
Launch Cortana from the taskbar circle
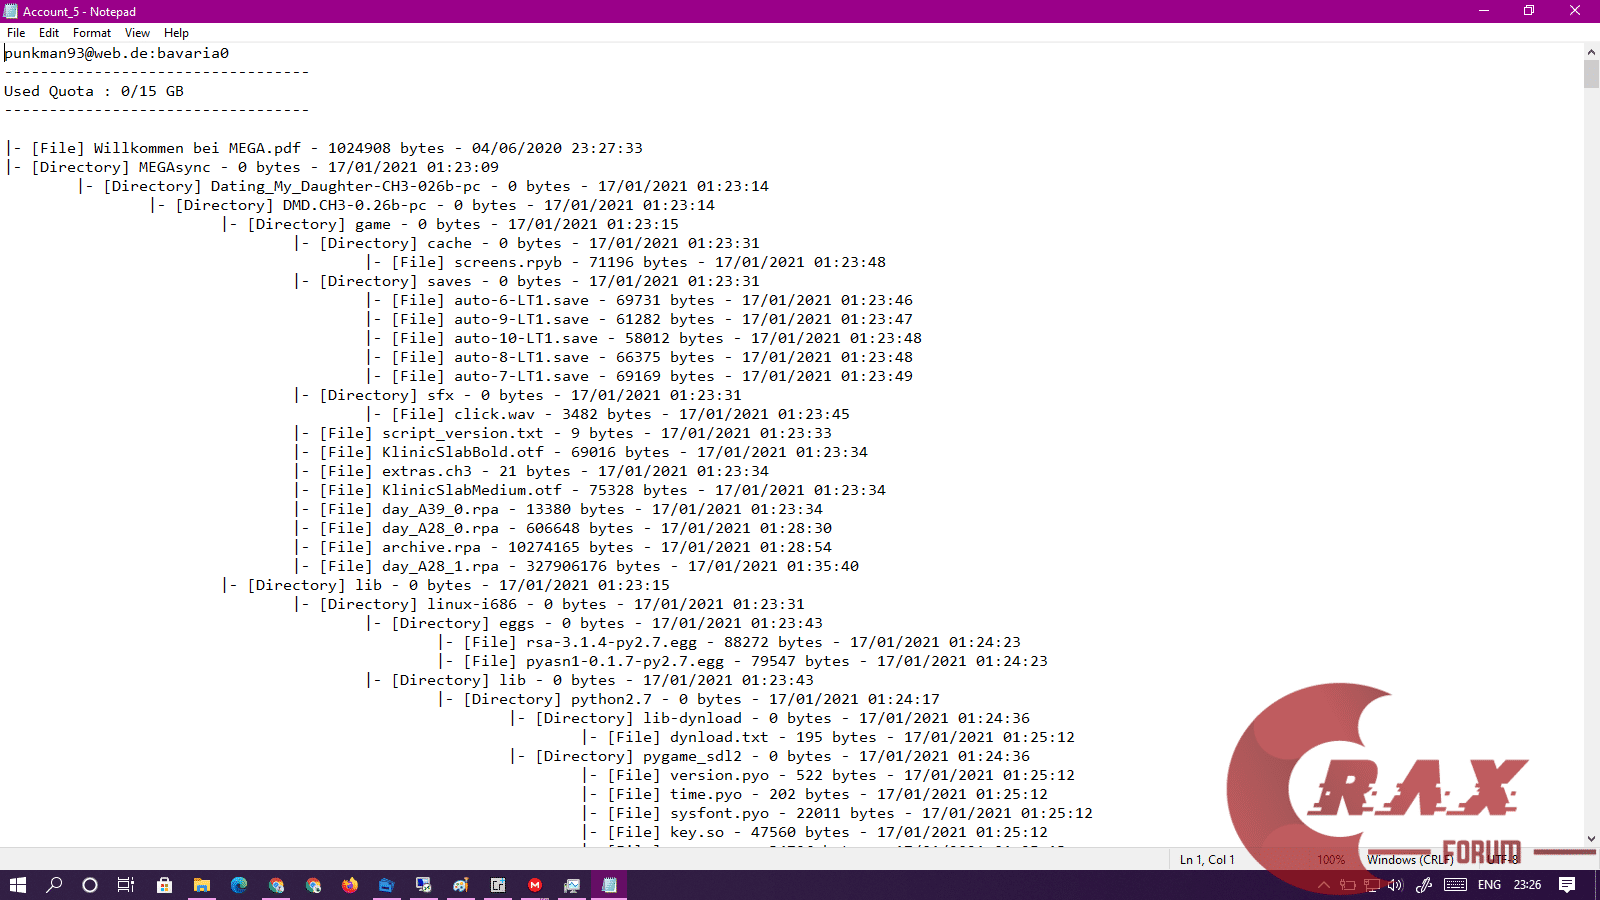pos(90,885)
